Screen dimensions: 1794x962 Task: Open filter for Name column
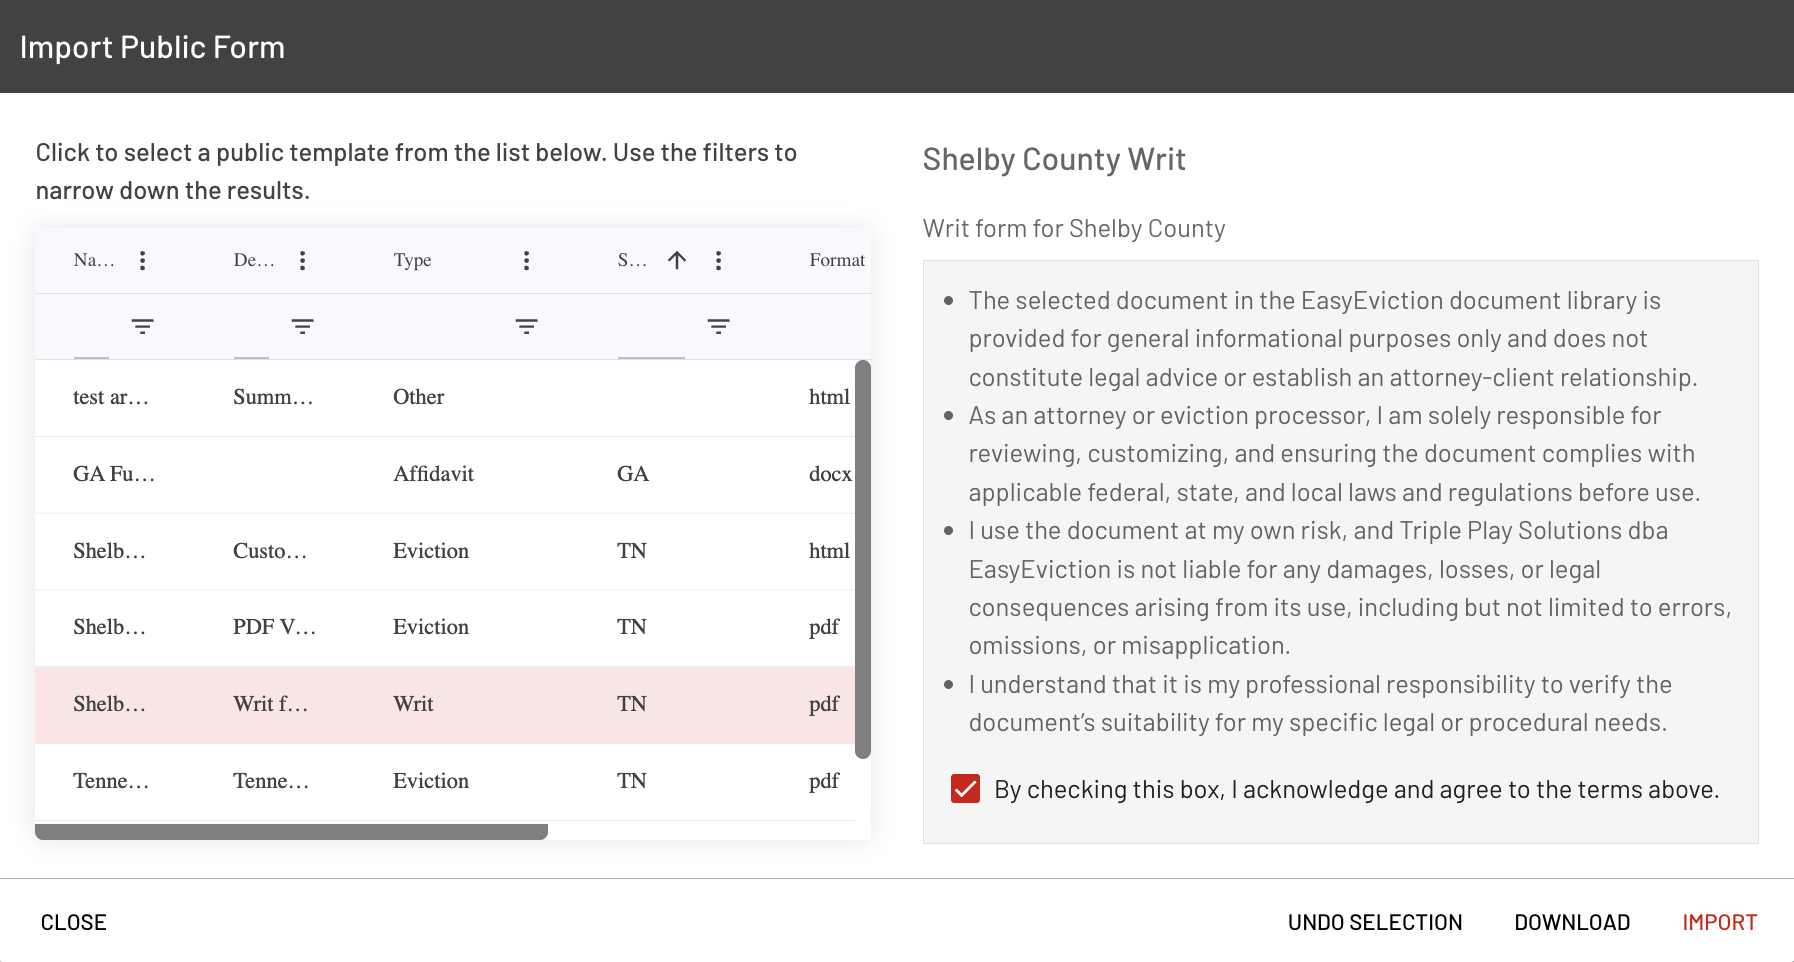[x=143, y=327]
